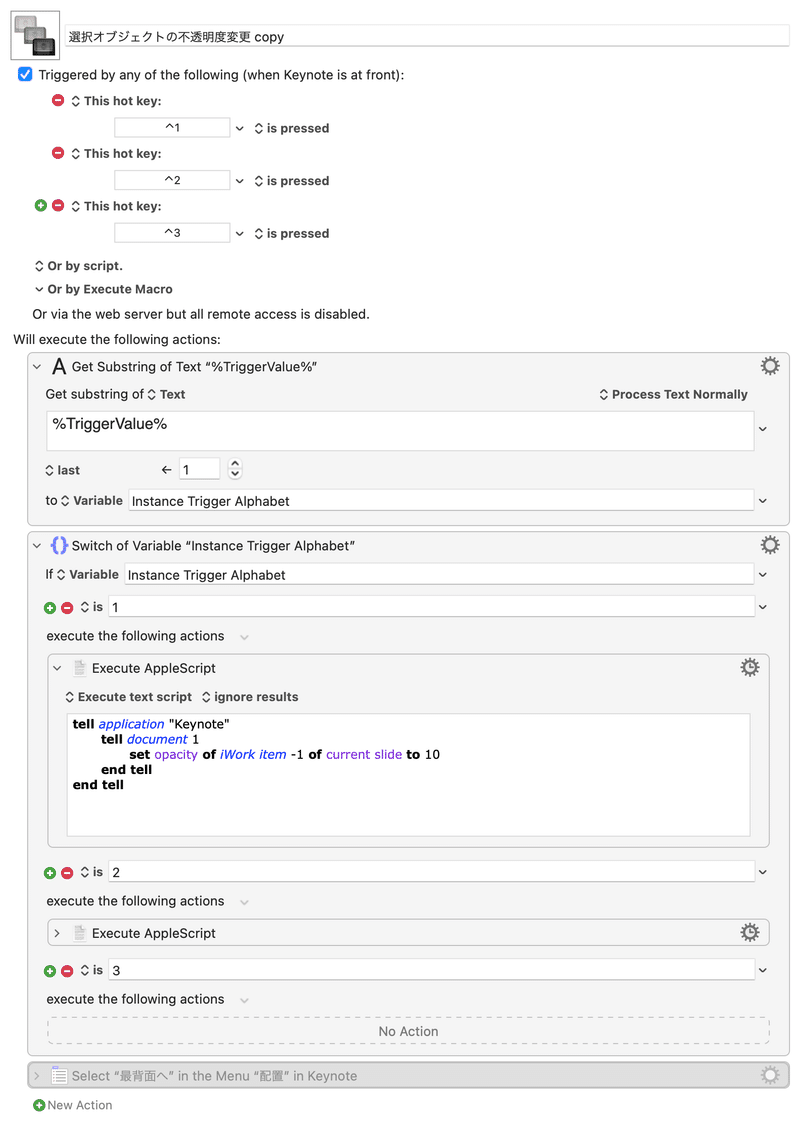Open gear menu of collapsed Execute AppleScript action
The image size is (800, 1122).
(x=750, y=932)
